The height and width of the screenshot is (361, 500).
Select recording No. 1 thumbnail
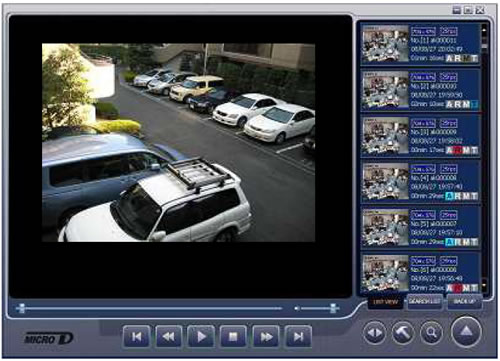click(x=385, y=44)
